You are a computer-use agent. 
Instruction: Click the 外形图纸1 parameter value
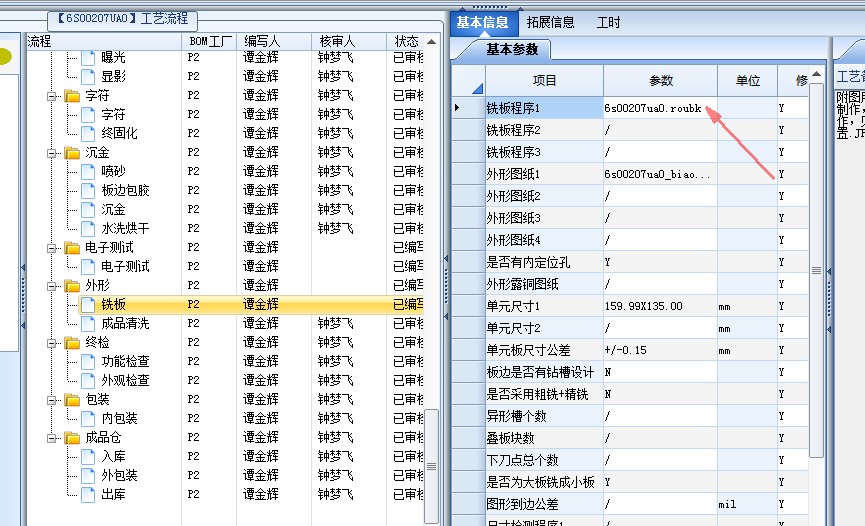[x=660, y=174]
